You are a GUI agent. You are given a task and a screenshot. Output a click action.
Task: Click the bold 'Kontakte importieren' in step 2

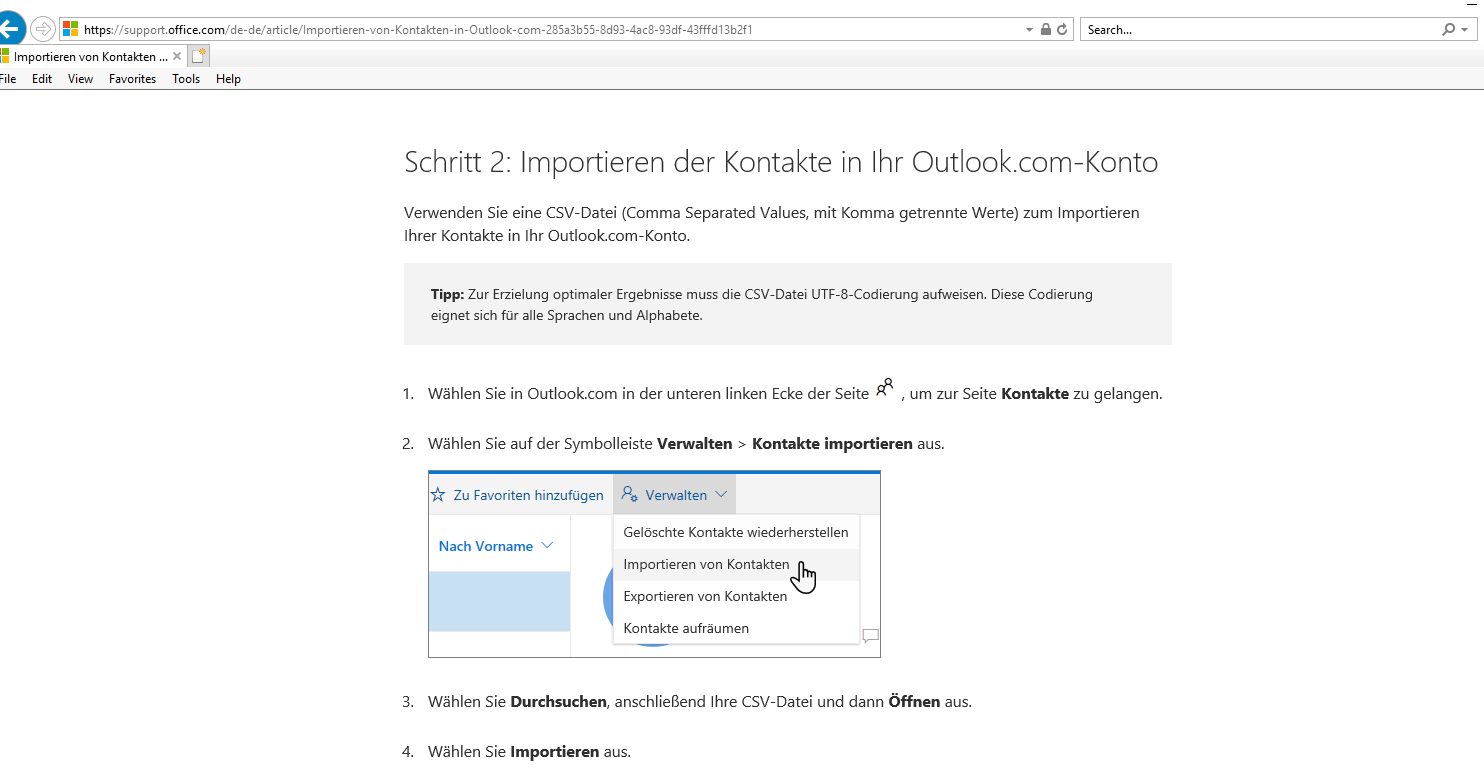click(x=832, y=444)
